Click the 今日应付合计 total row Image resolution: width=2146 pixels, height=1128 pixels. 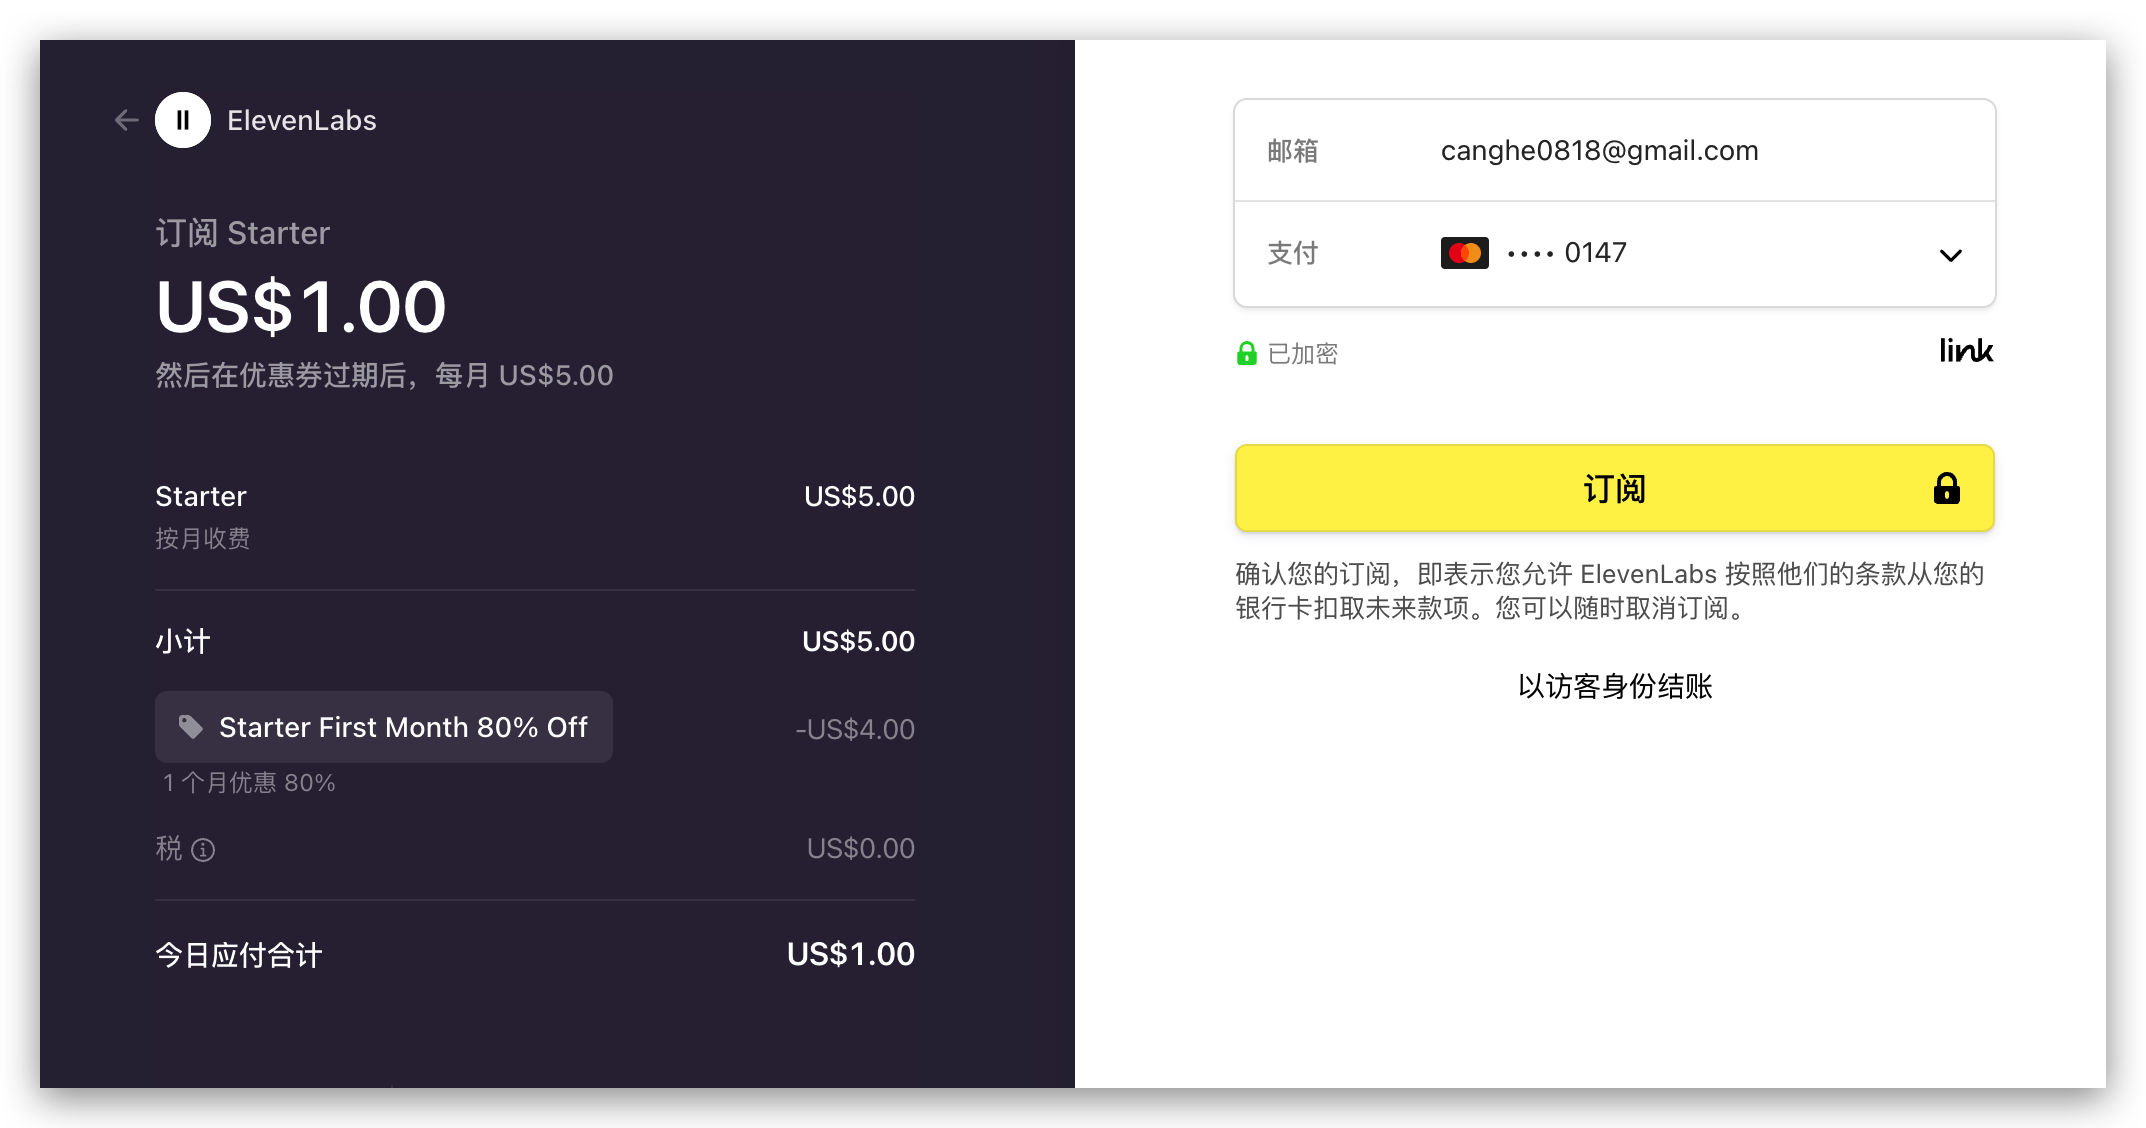pyautogui.click(x=238, y=955)
